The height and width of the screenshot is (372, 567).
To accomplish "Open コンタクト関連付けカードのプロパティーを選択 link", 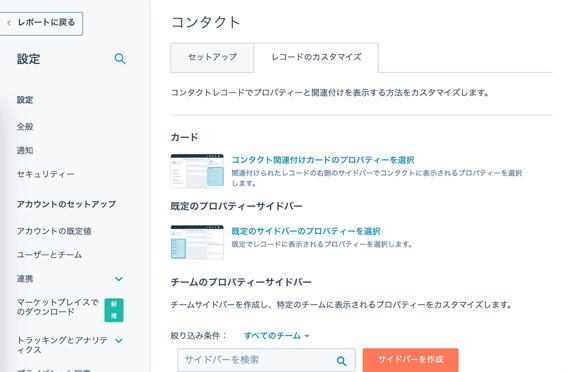I will click(x=323, y=160).
